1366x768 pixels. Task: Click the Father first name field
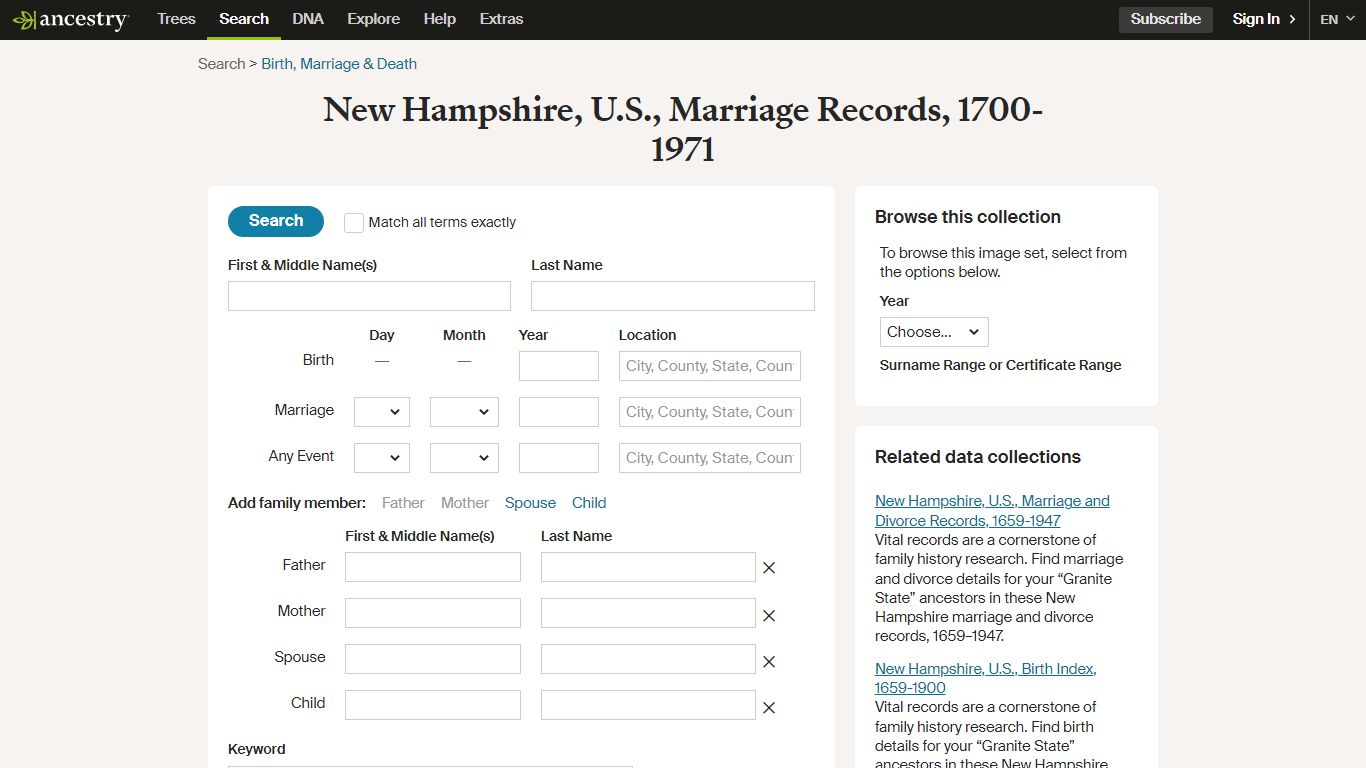(x=433, y=567)
